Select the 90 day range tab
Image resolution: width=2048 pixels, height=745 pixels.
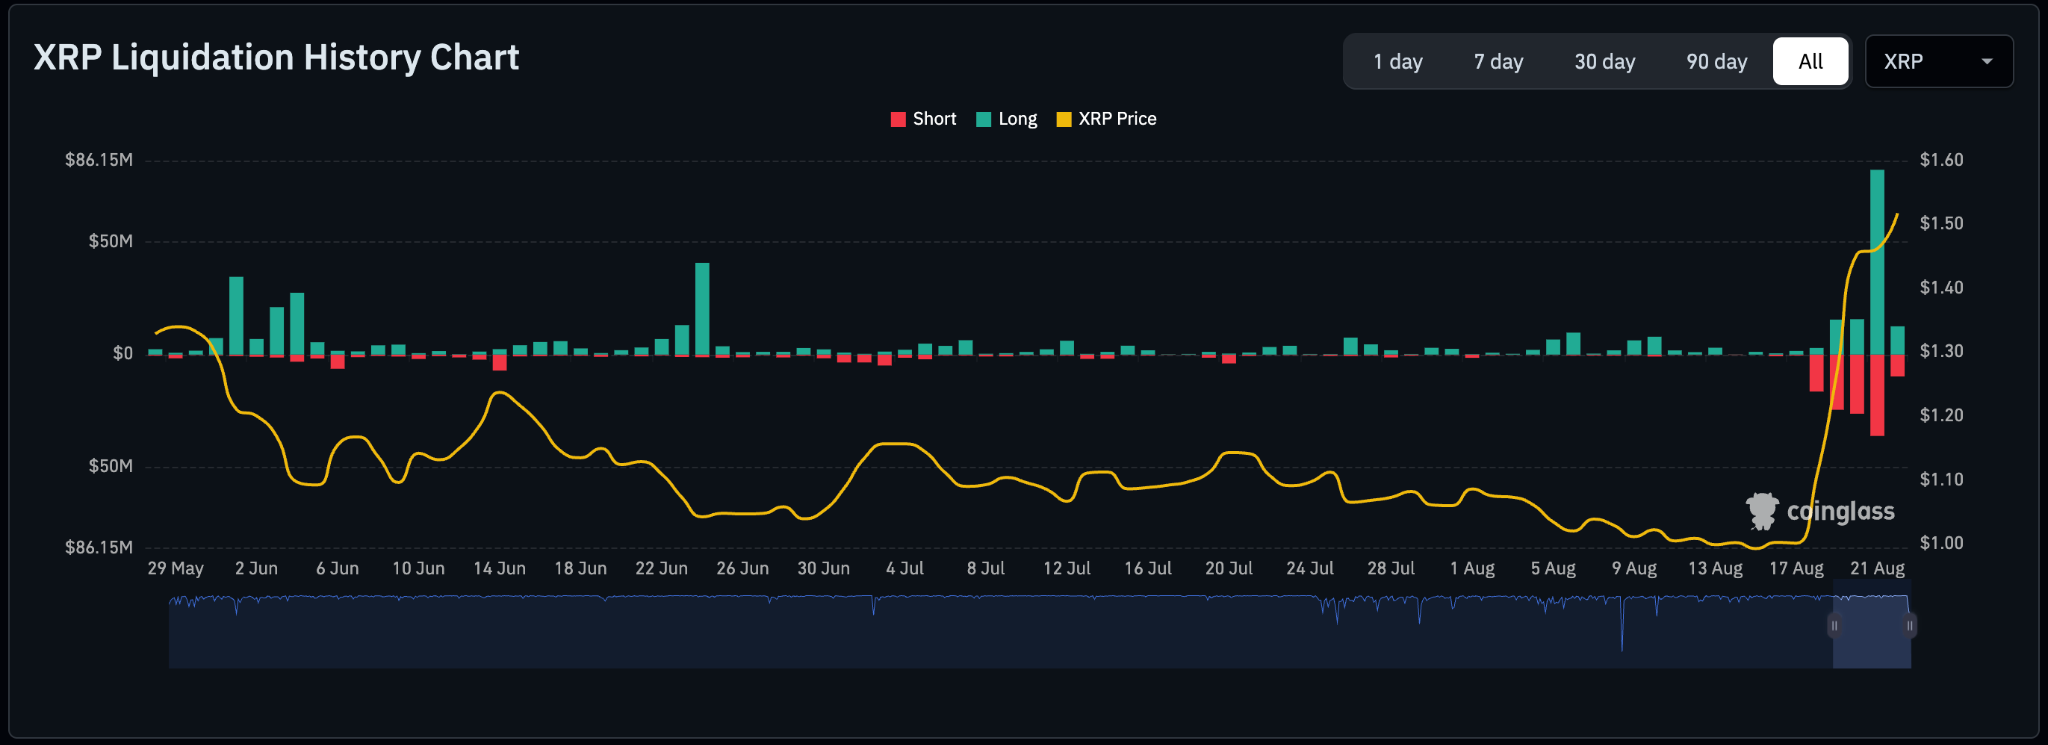click(x=1717, y=62)
